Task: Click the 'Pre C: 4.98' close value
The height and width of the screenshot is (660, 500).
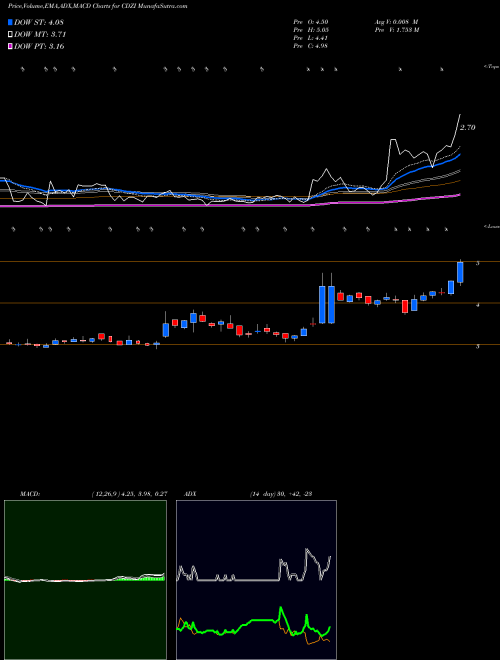Action: (x=311, y=46)
